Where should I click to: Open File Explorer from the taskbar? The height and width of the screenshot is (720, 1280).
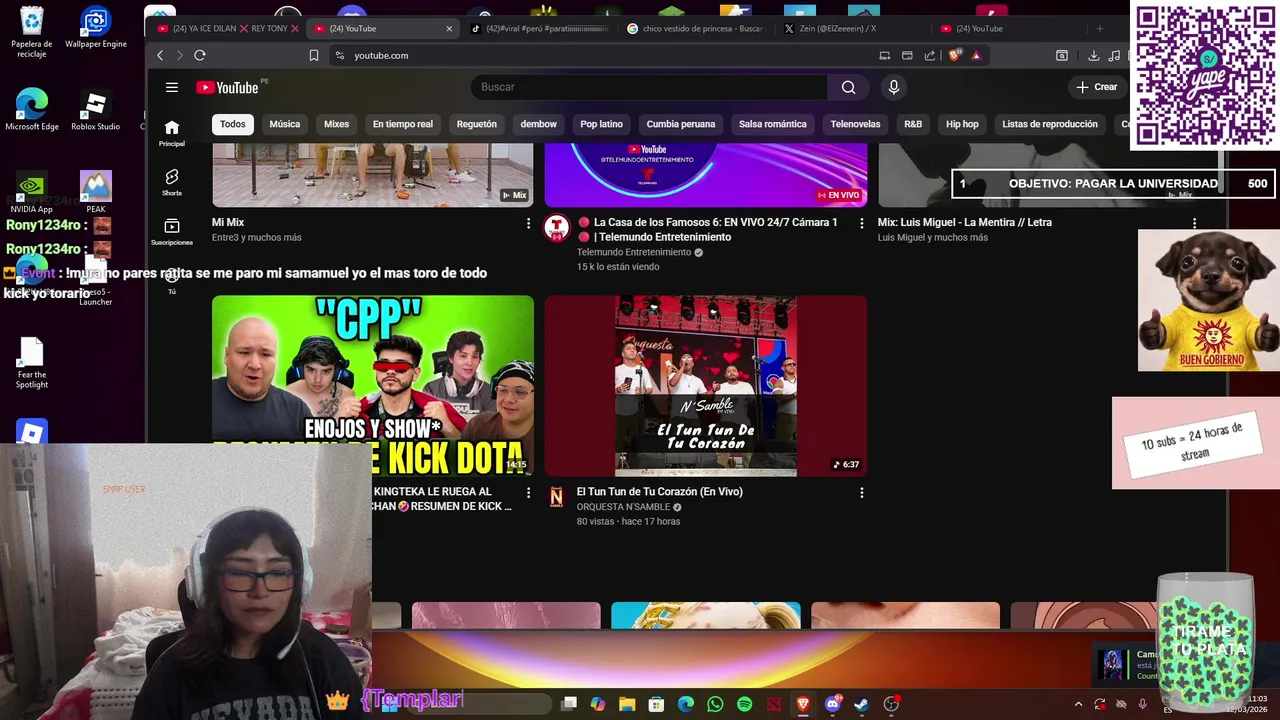[x=627, y=704]
